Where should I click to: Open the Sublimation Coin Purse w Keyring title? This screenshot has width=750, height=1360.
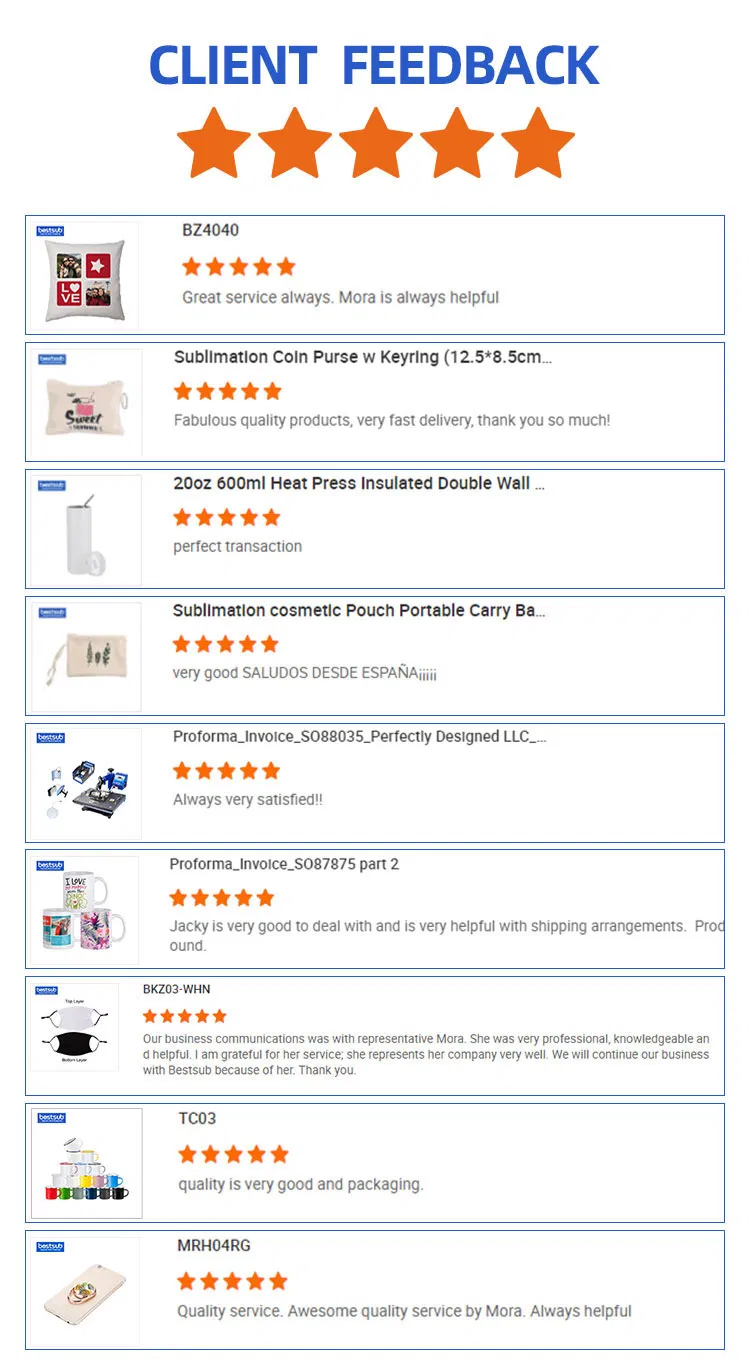tap(362, 357)
